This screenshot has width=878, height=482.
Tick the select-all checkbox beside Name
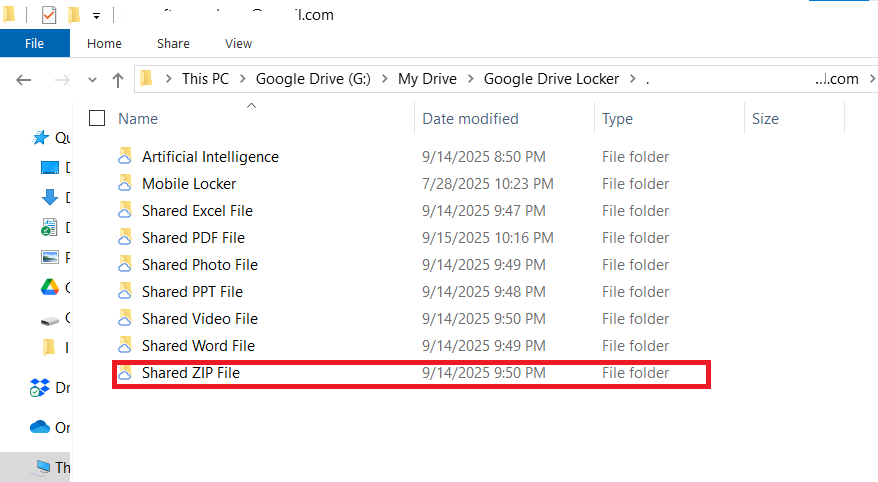(x=97, y=118)
